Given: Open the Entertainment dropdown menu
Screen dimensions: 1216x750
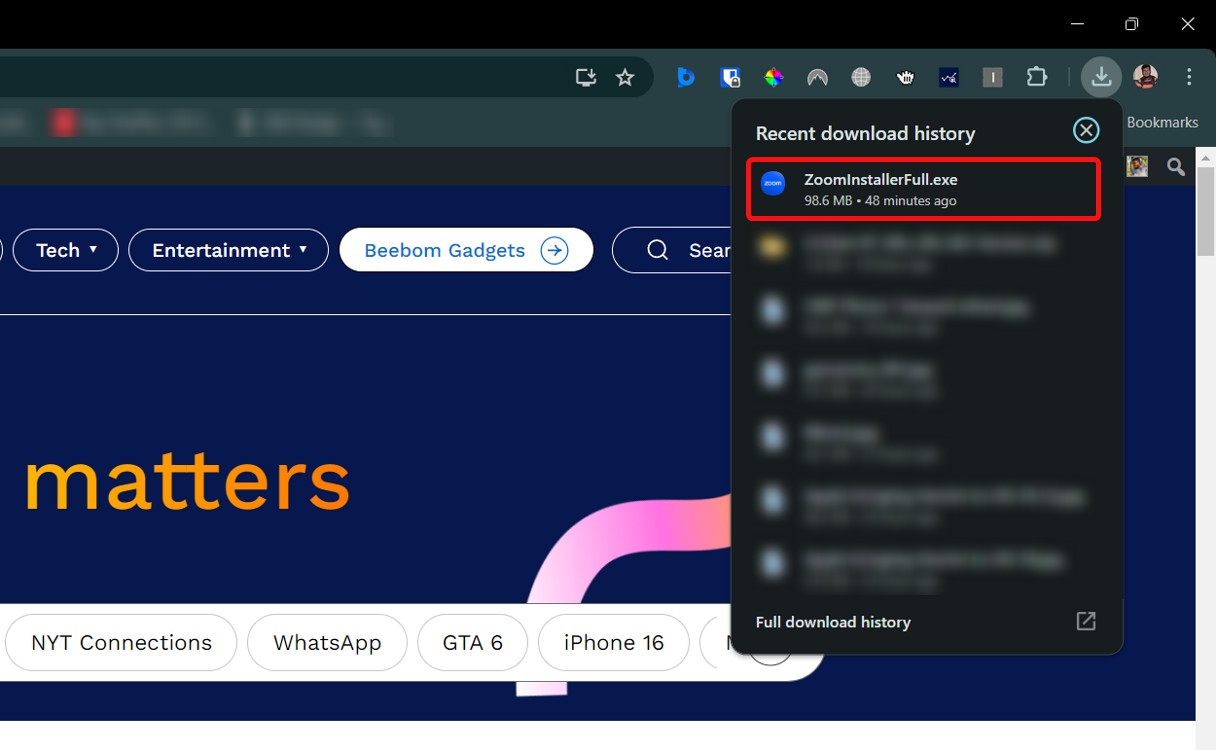Looking at the screenshot, I should pyautogui.click(x=228, y=250).
